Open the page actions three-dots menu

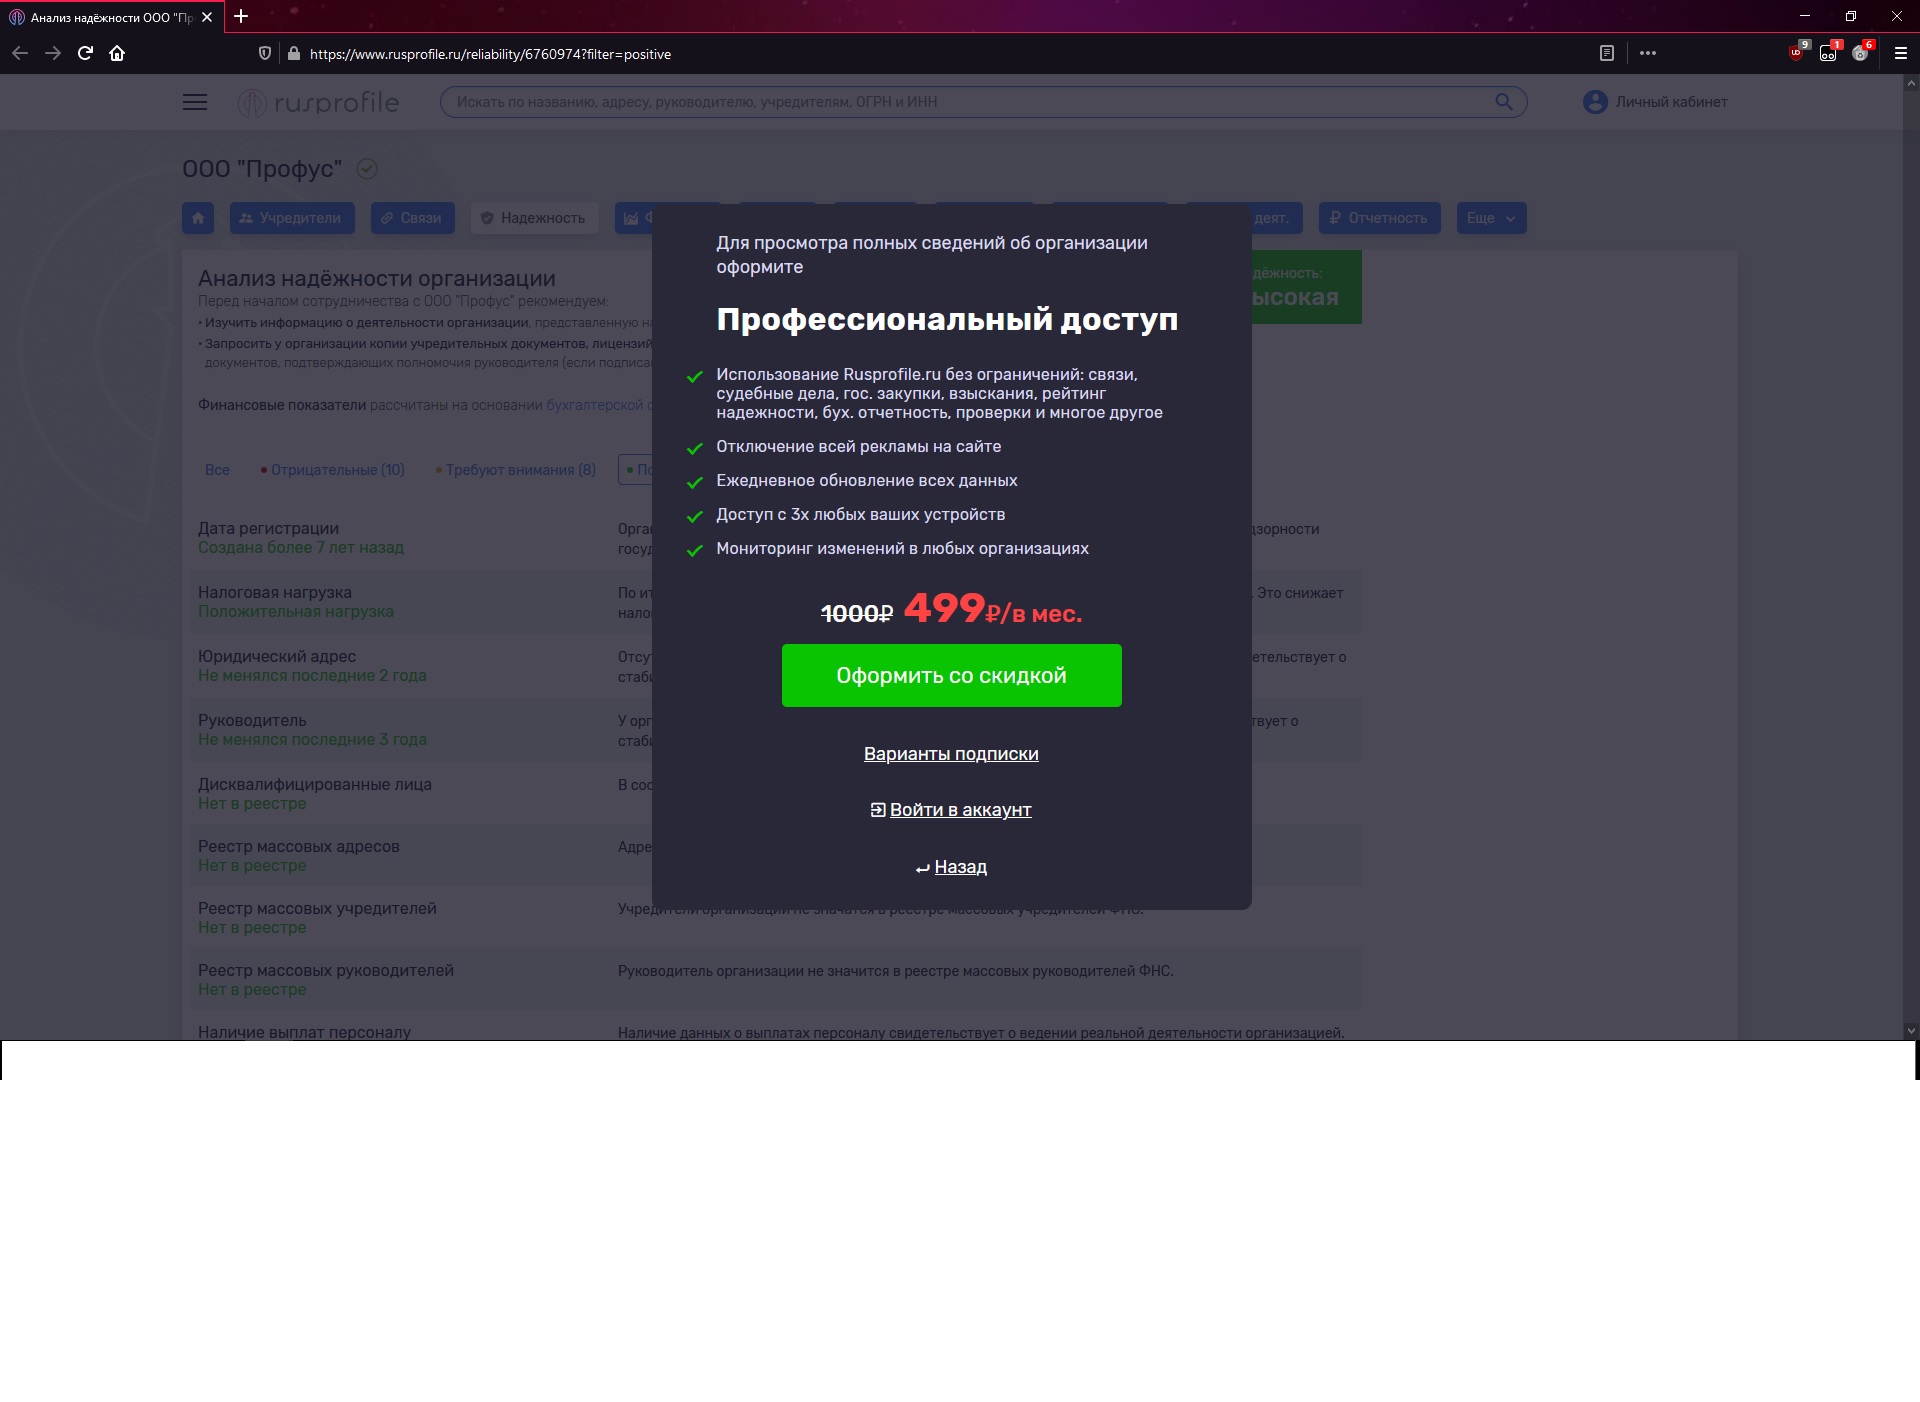(x=1648, y=53)
